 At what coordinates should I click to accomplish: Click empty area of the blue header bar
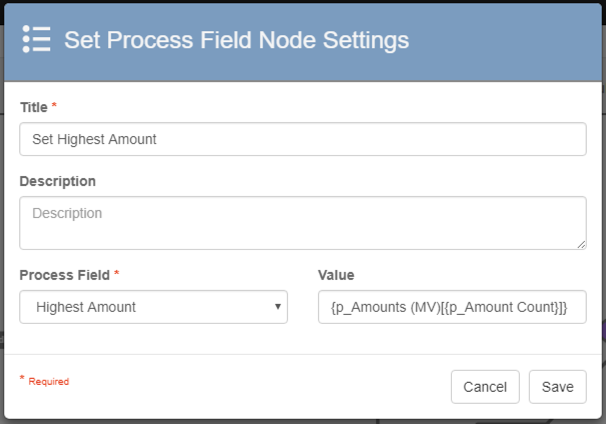500,40
